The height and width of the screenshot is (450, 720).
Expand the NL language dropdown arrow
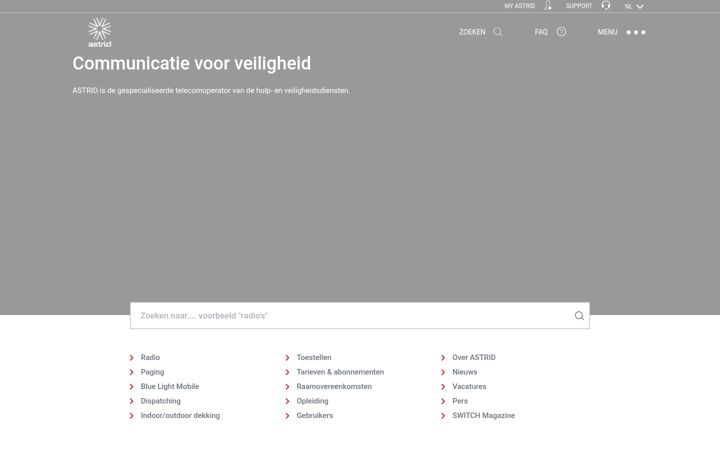(x=640, y=6)
